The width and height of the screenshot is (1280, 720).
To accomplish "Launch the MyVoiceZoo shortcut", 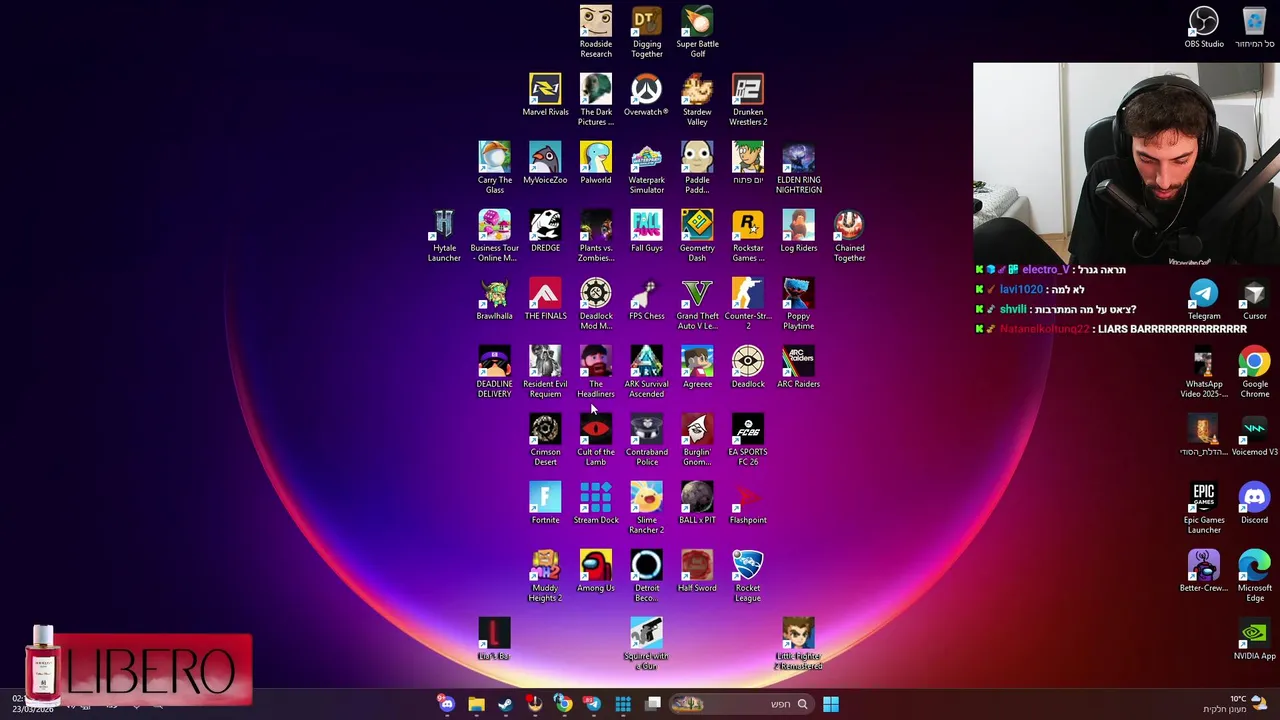I will (x=545, y=163).
